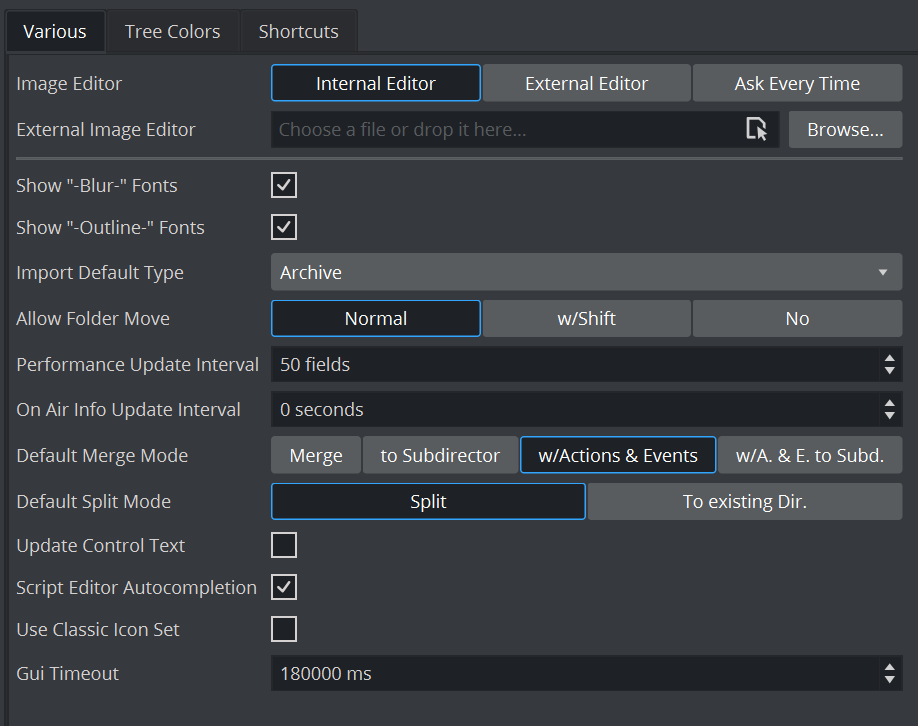Decrease the On Air Info Update Interval
Viewport: 918px width, 726px height.
(889, 416)
